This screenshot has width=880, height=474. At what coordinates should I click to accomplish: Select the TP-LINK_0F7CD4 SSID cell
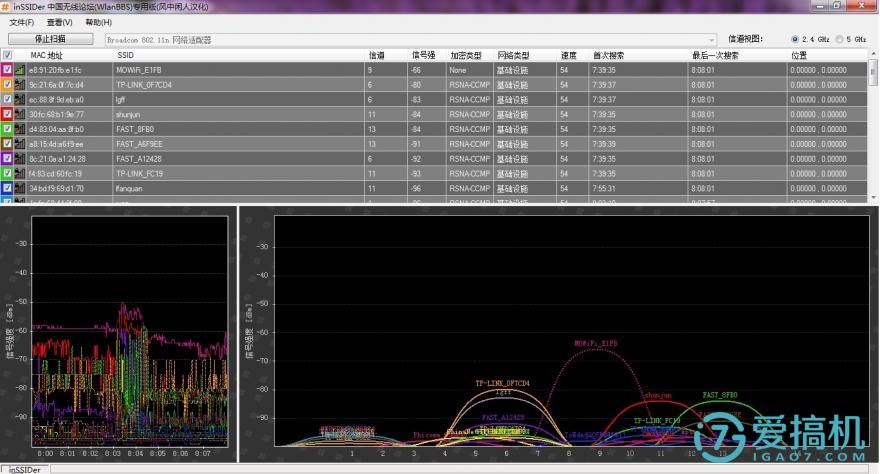coord(238,85)
